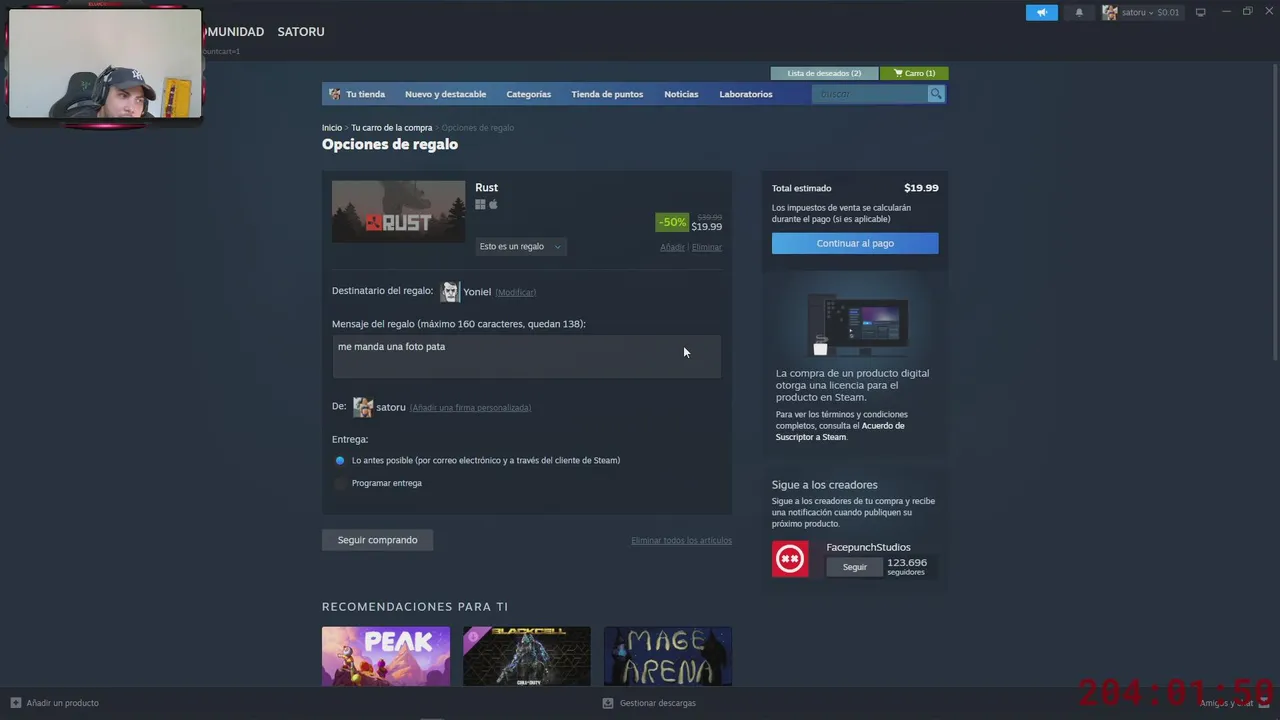Select Lo antes posible delivery option
This screenshot has width=1280, height=720.
tap(340, 461)
